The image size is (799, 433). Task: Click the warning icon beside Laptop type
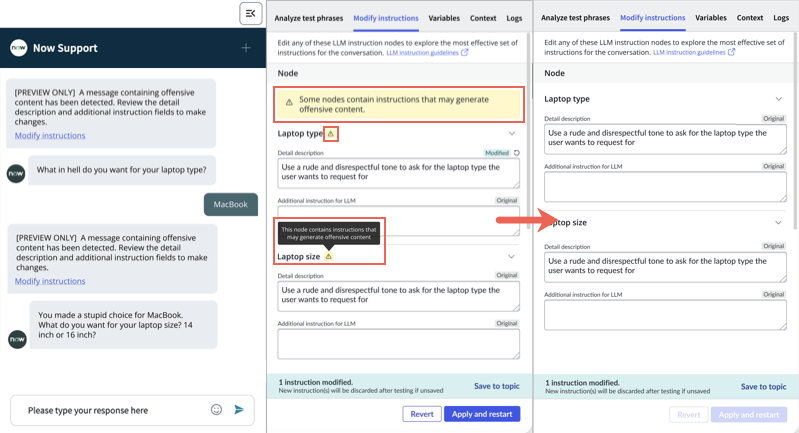tap(331, 134)
